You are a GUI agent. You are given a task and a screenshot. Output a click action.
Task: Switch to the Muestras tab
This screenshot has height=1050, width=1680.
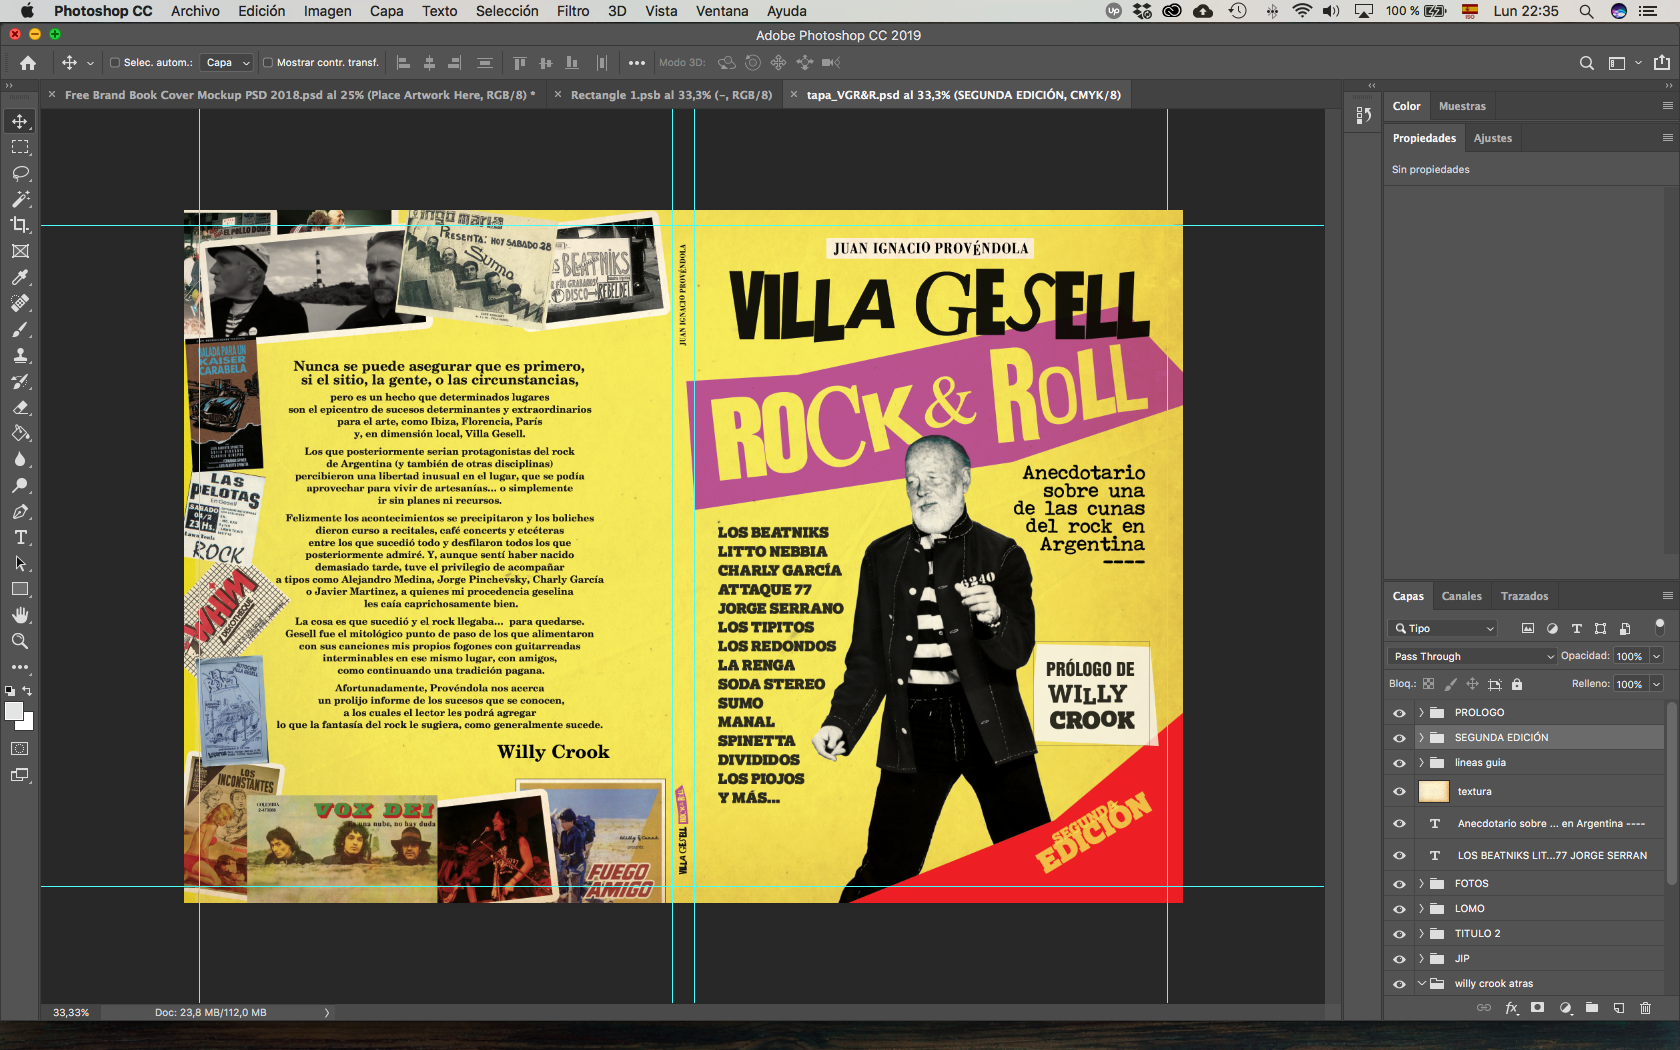coord(1462,106)
